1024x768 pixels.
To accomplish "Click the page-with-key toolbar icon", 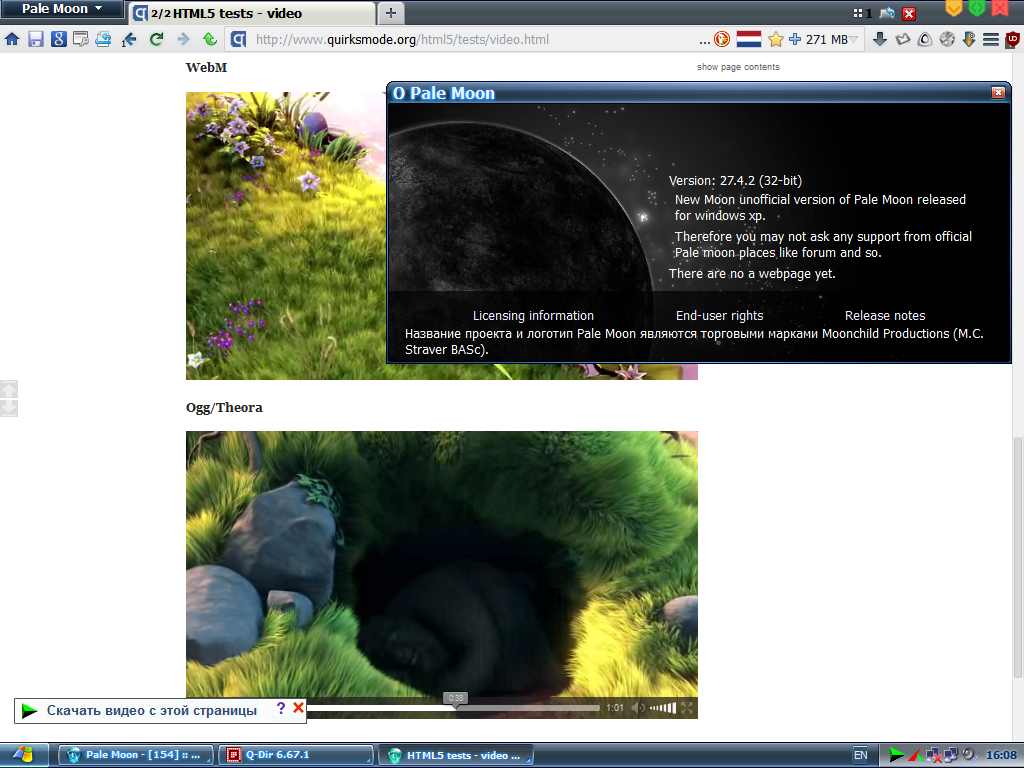I will click(x=81, y=39).
